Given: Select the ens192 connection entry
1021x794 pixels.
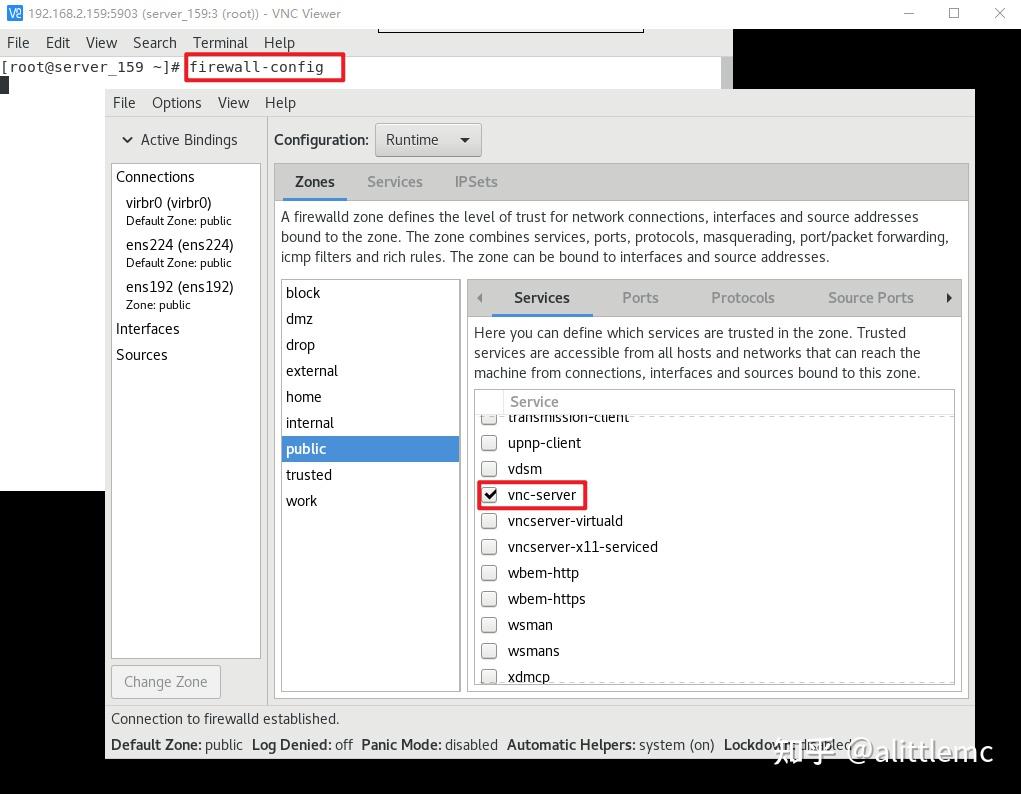Looking at the screenshot, I should (186, 295).
